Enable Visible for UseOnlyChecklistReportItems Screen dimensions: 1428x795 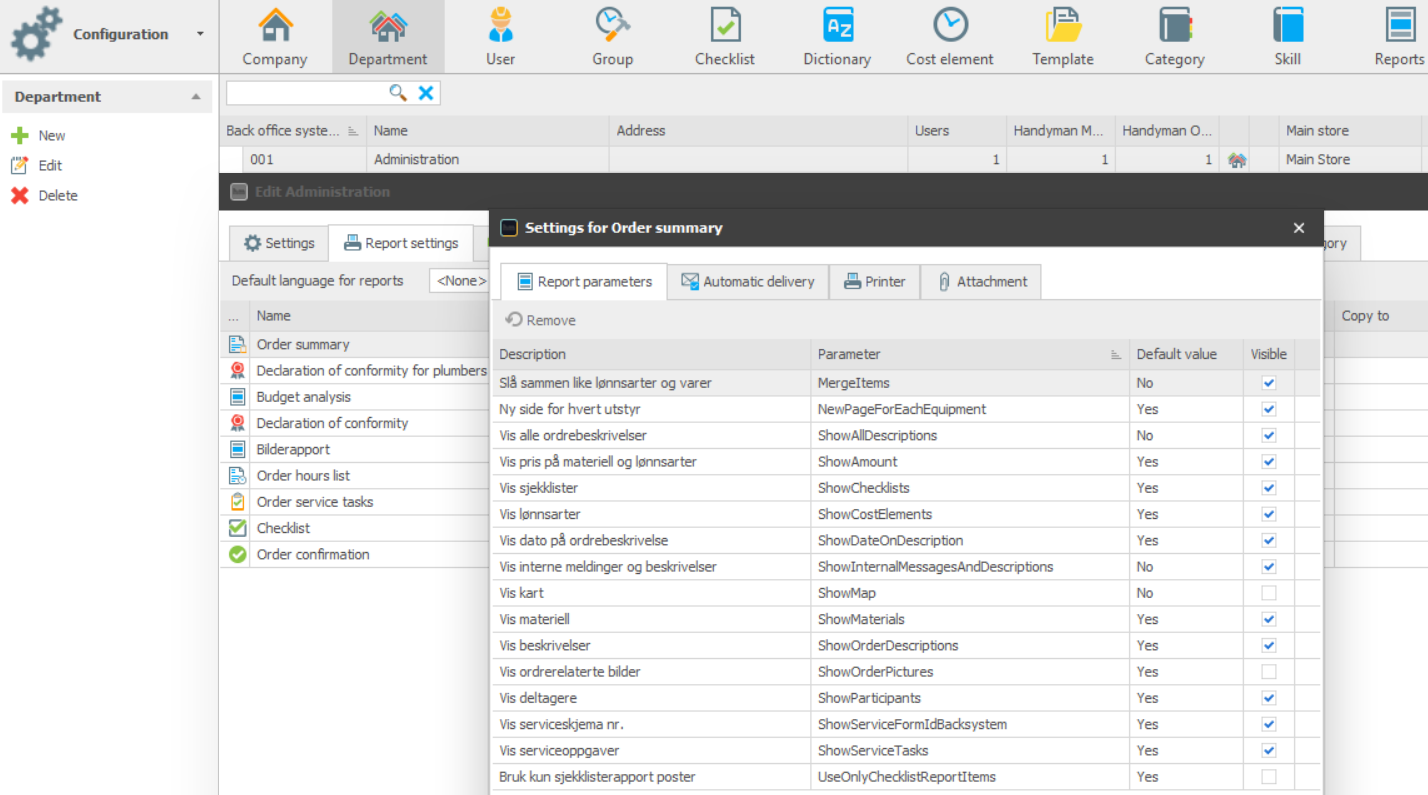[1269, 777]
